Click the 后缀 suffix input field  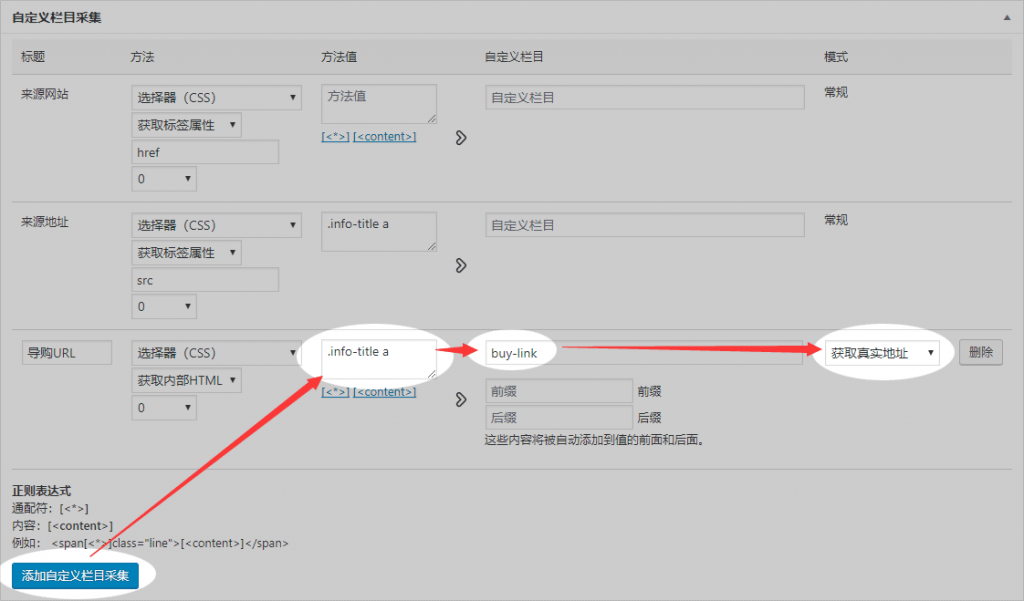(558, 417)
